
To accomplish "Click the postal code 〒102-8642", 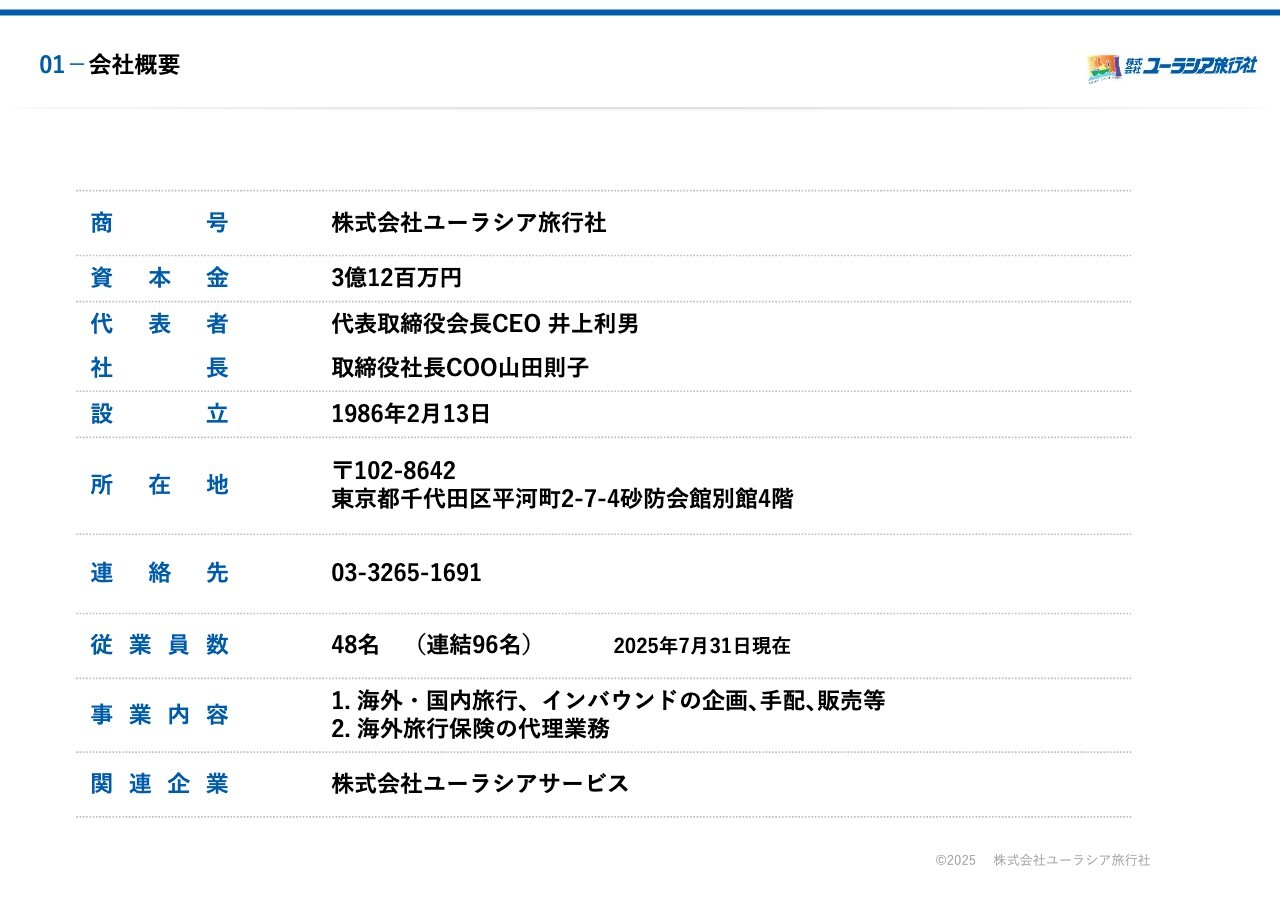I will pos(393,471).
